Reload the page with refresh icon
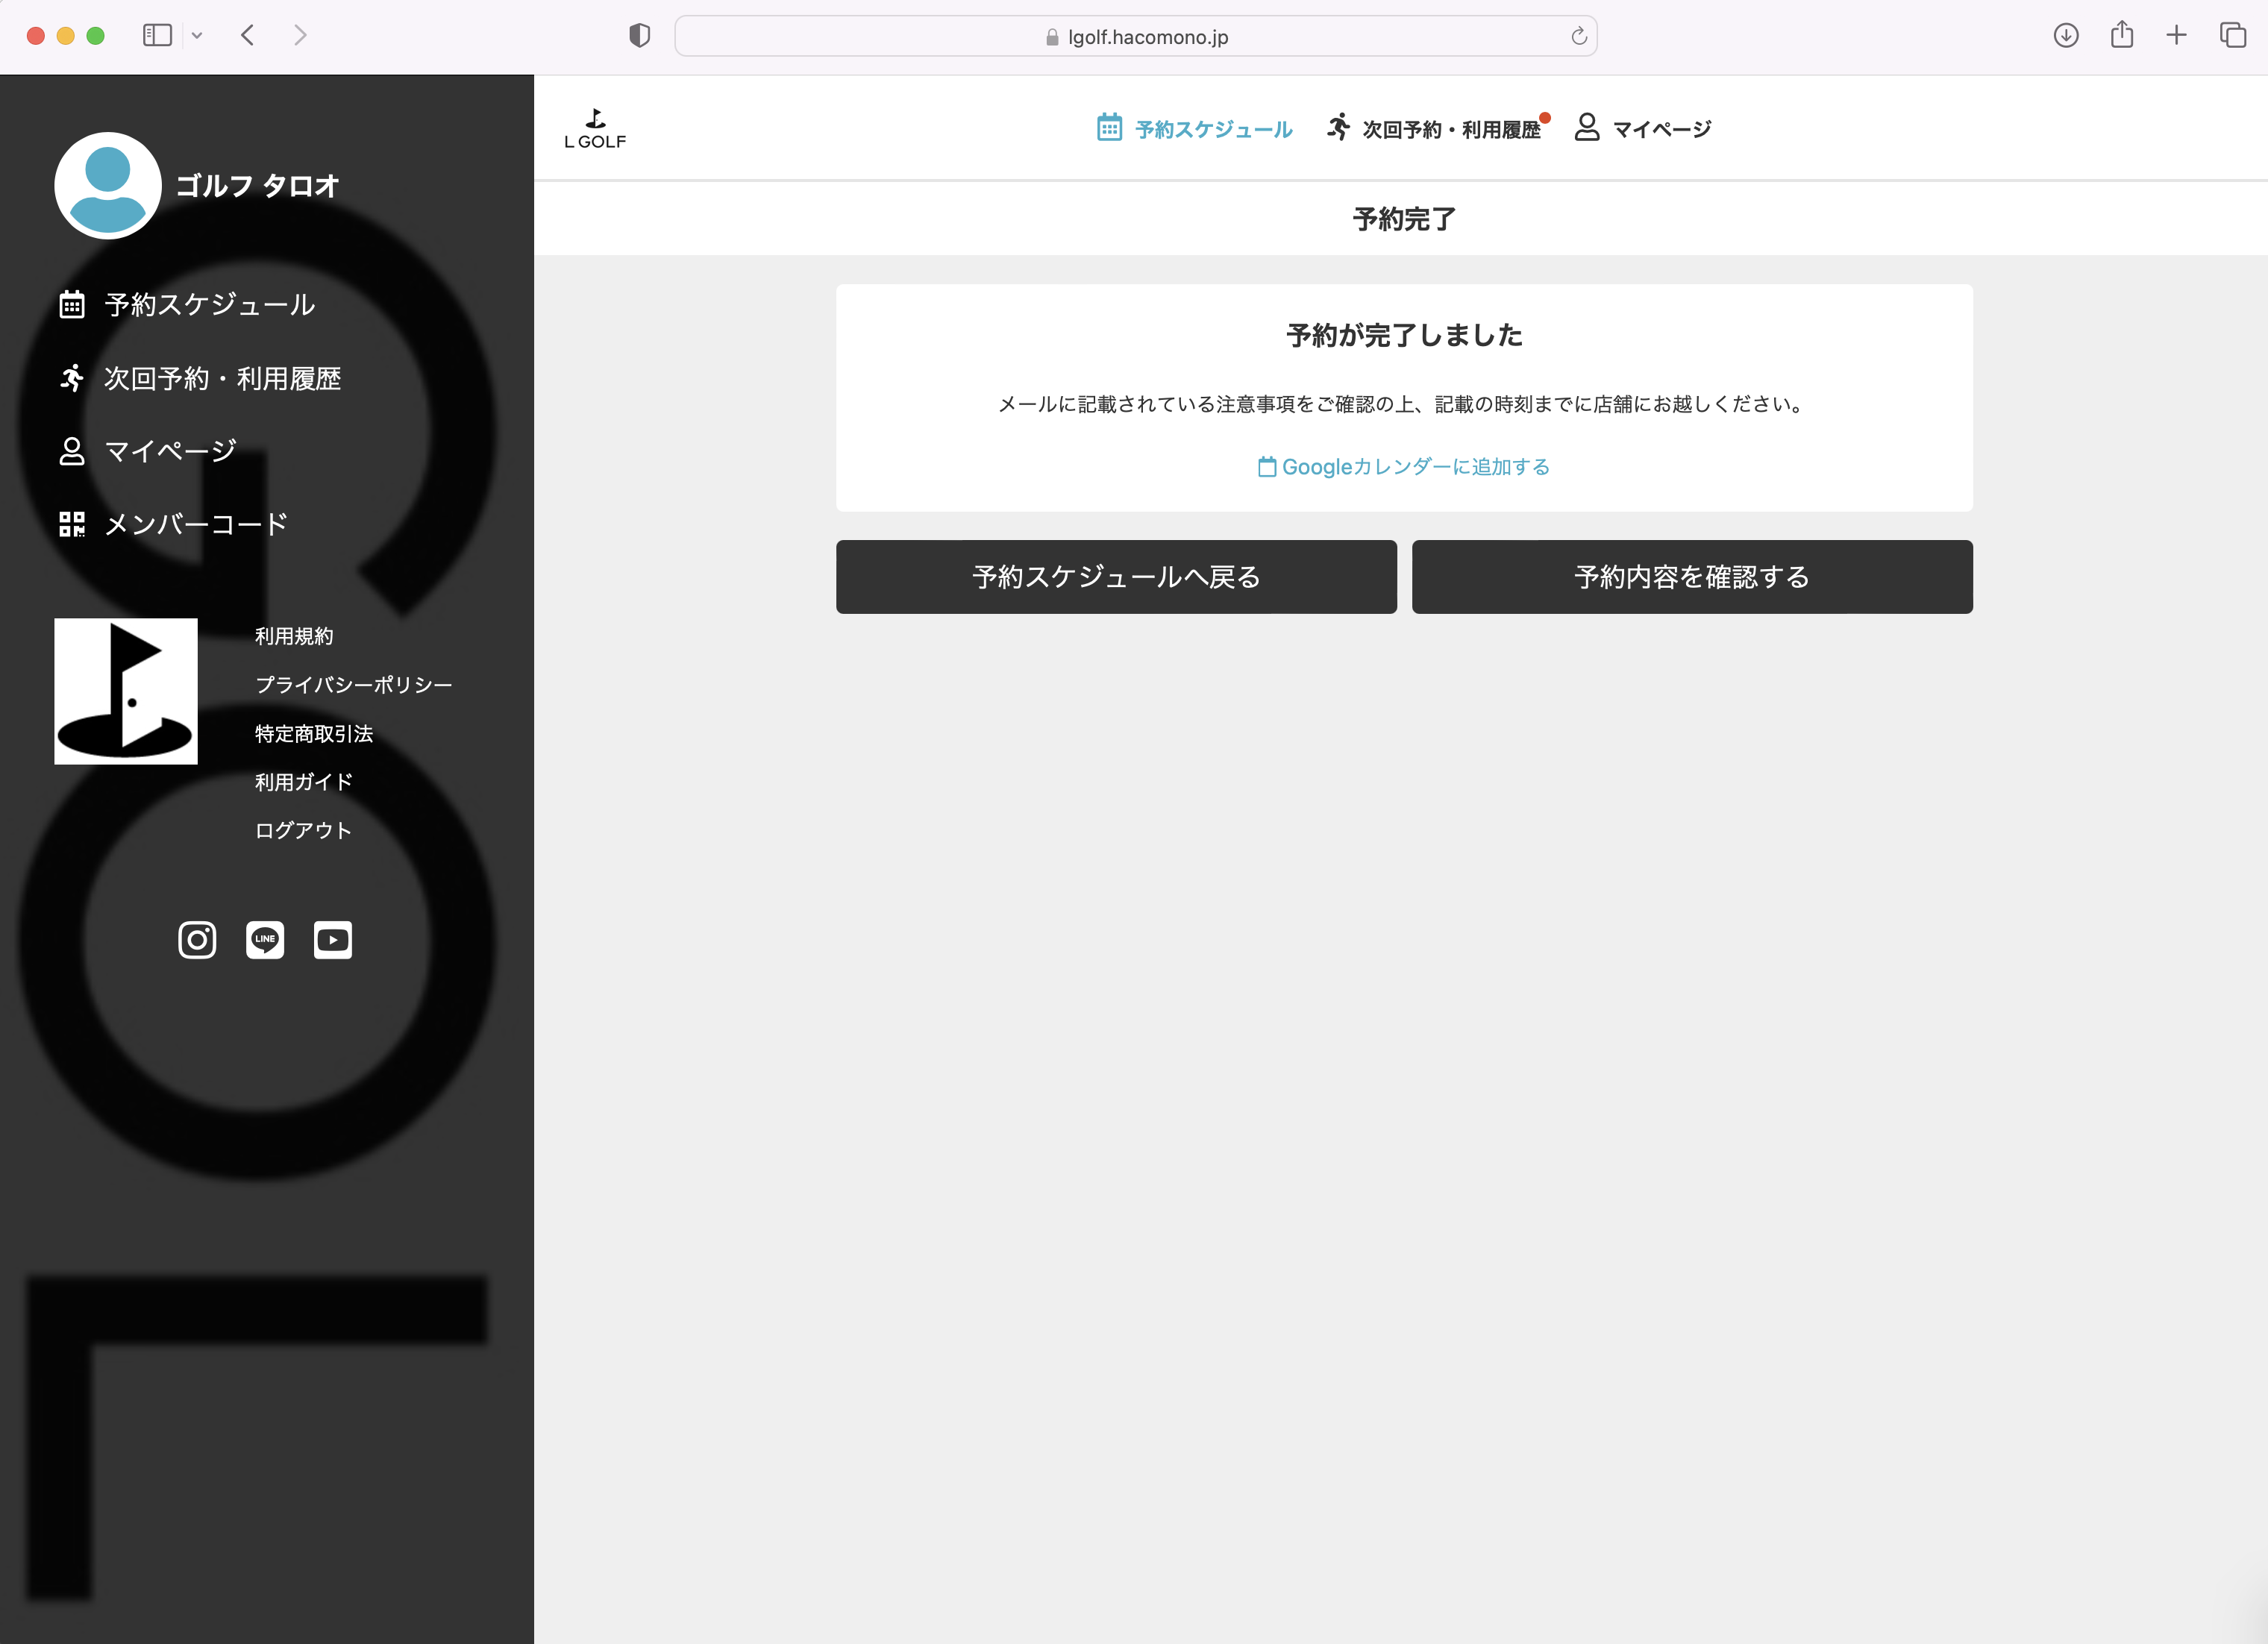 [1579, 37]
